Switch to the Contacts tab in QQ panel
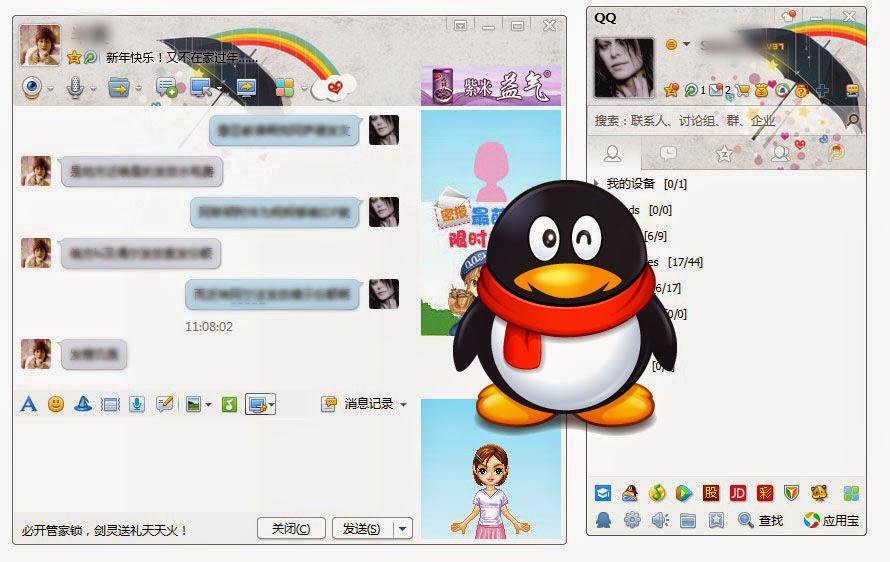The image size is (890, 562). coord(612,153)
